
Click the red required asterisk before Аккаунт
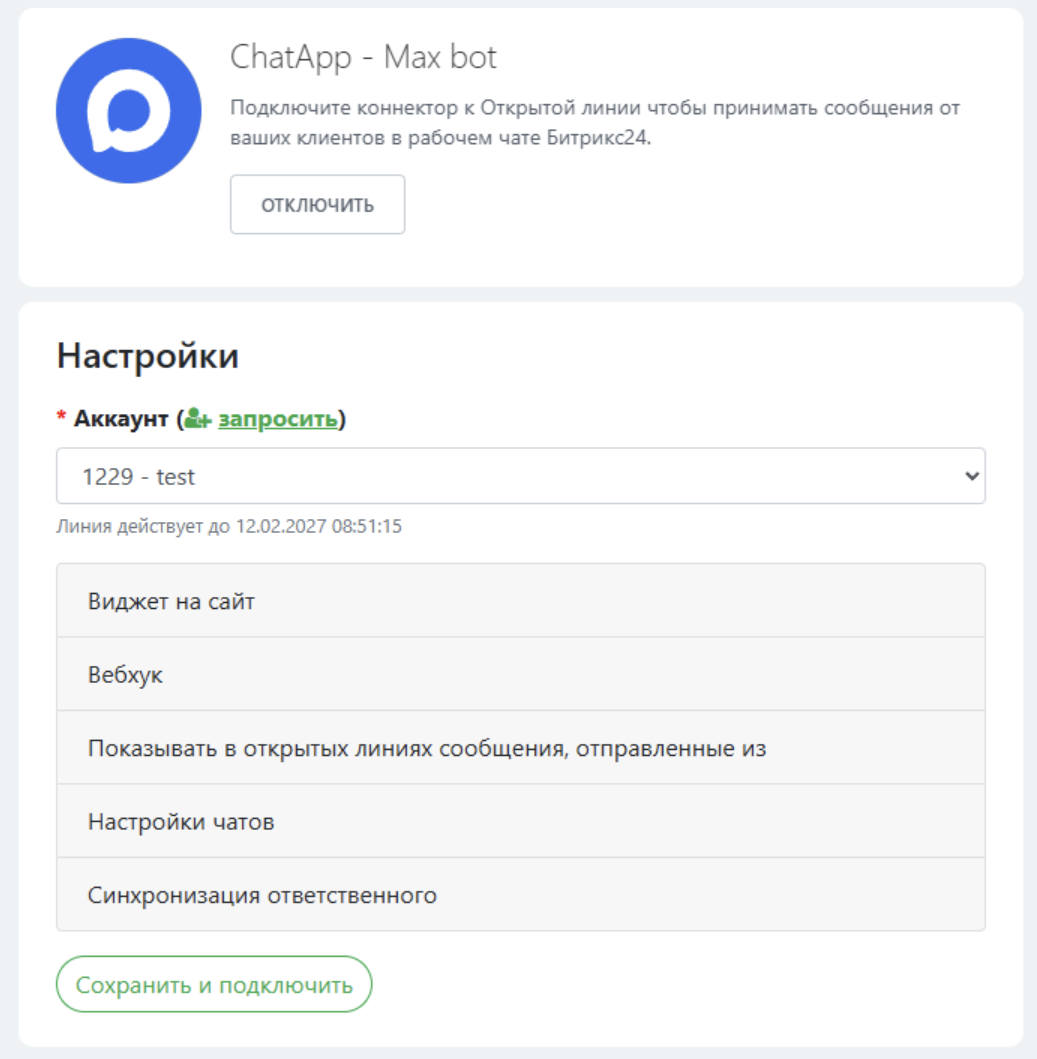pos(62,419)
